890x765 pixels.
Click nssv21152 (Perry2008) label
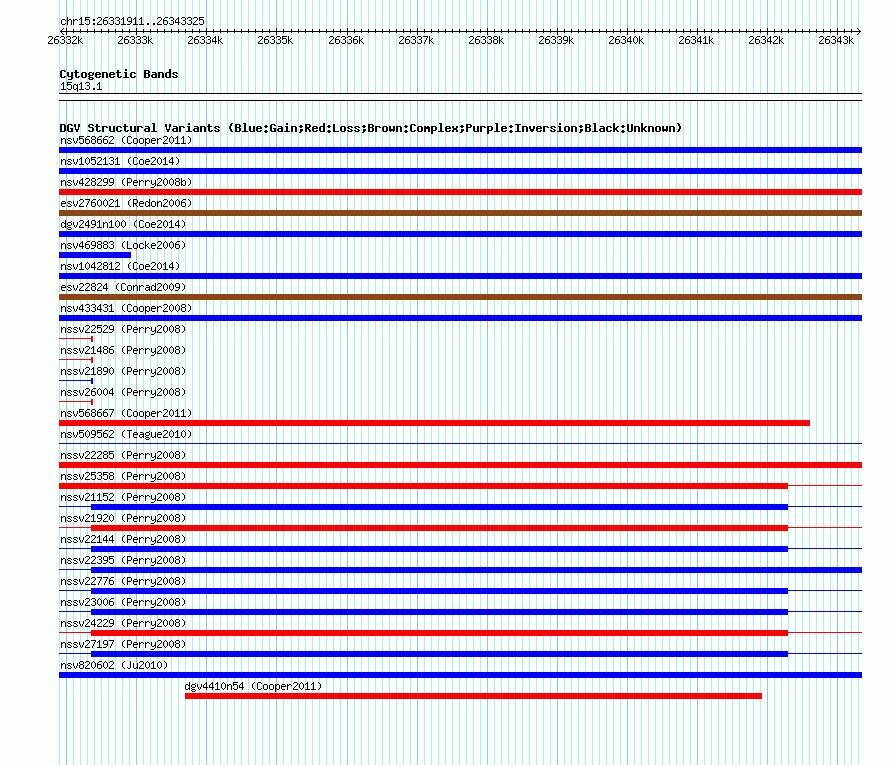123,497
